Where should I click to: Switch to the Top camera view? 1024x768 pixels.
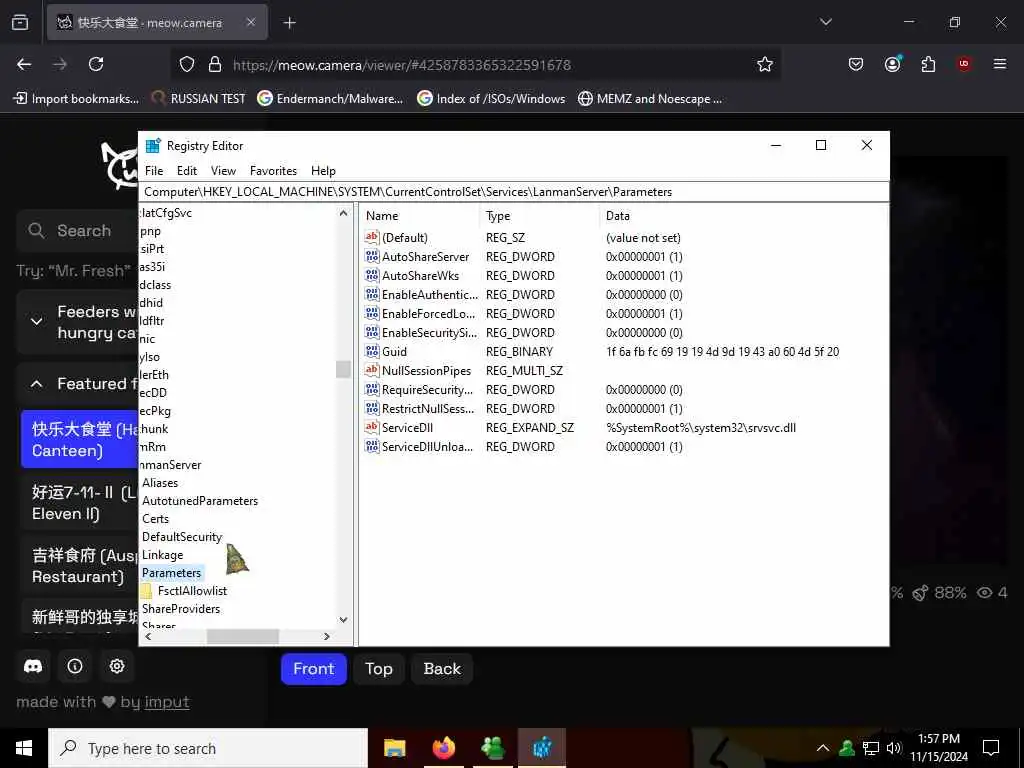click(x=379, y=669)
